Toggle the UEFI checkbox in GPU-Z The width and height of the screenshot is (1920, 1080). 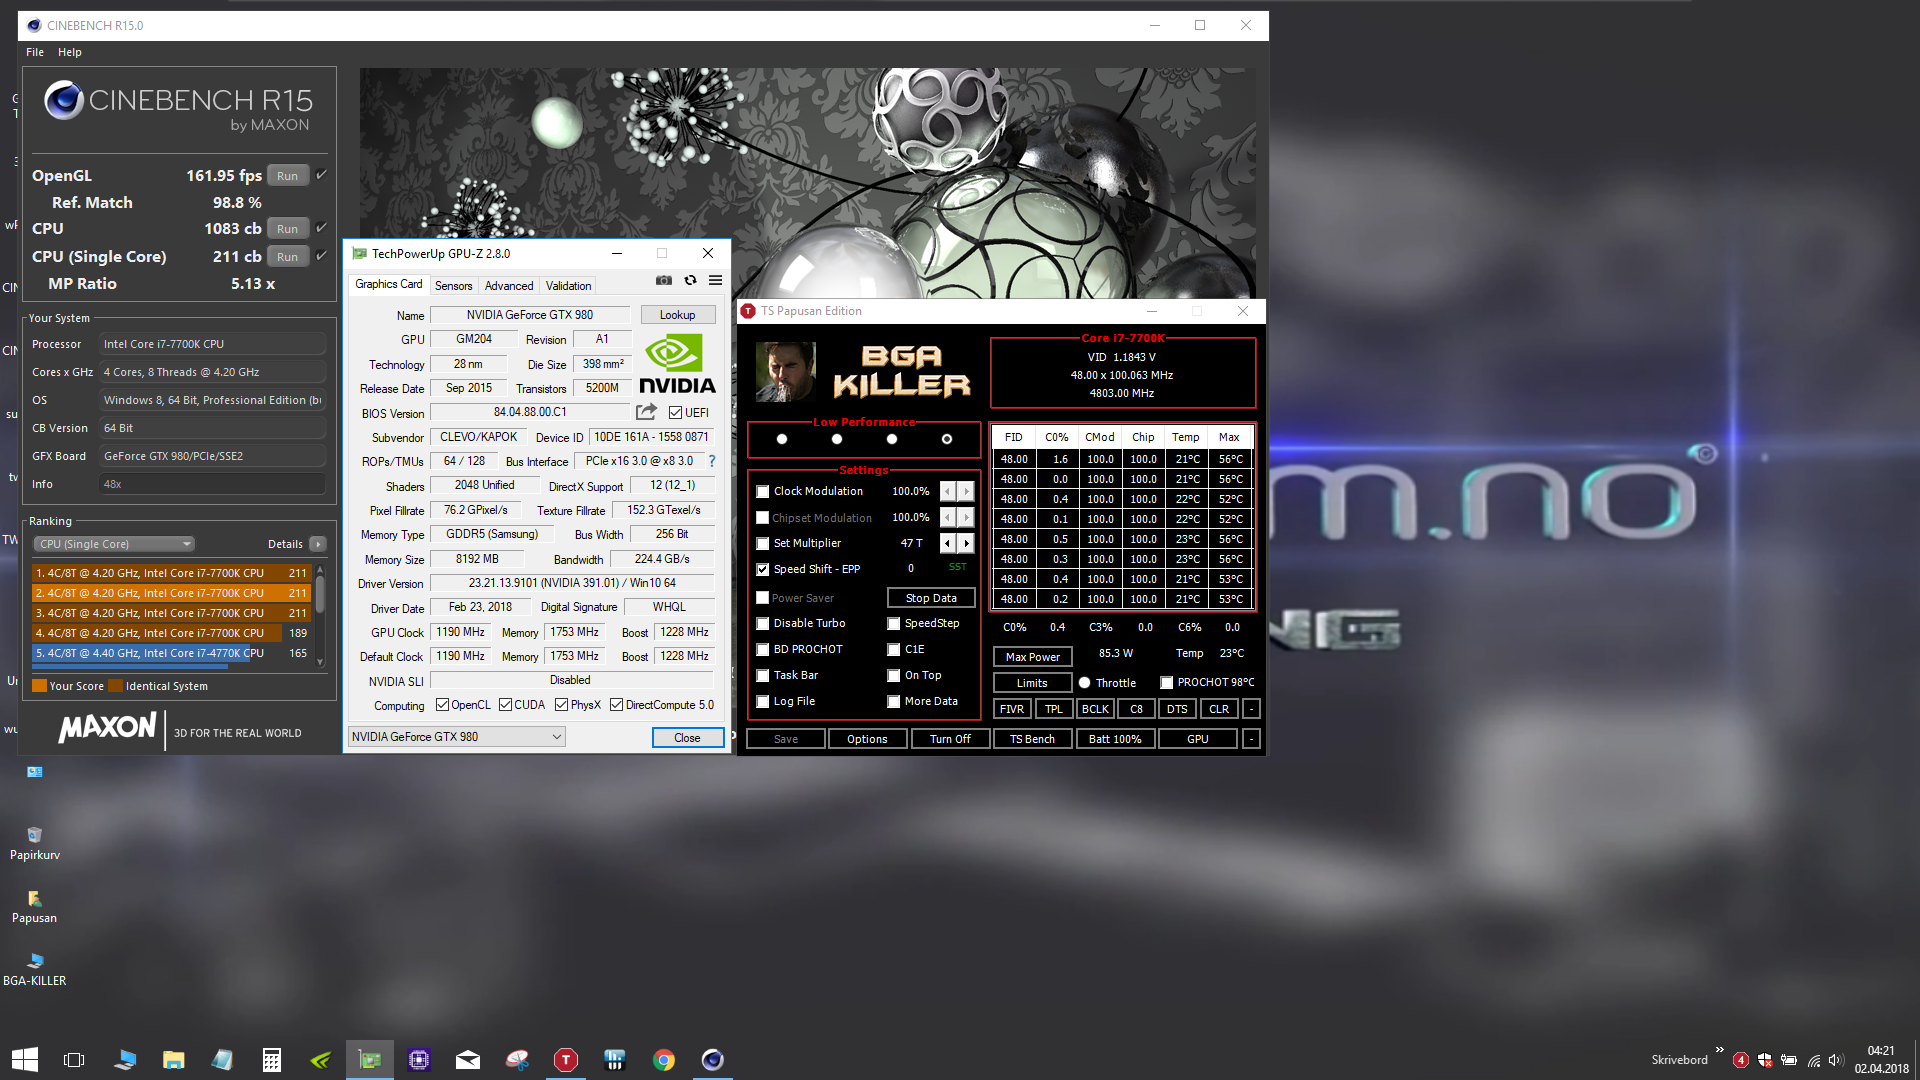coord(675,412)
